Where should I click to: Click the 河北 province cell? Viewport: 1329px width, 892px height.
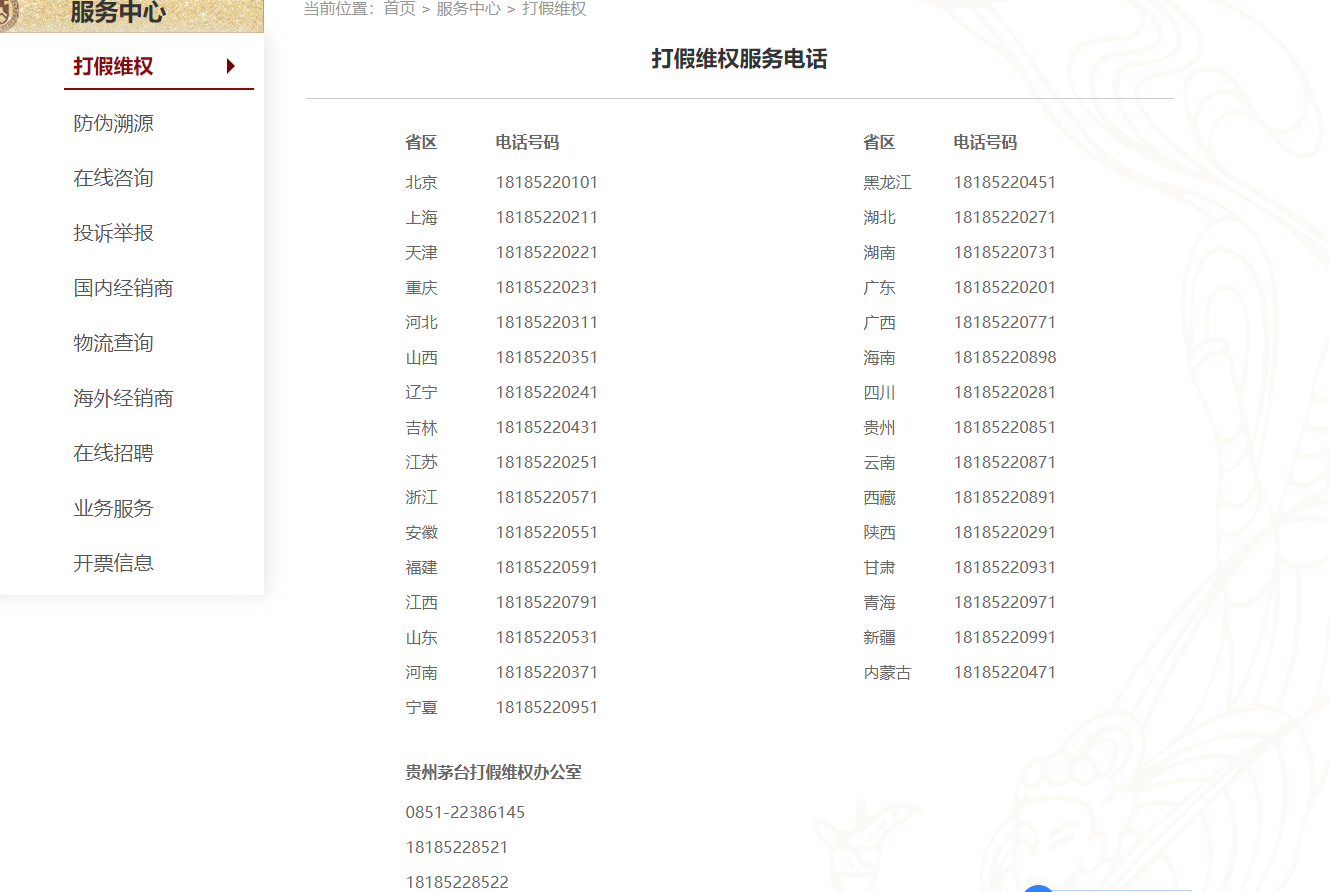(x=421, y=322)
